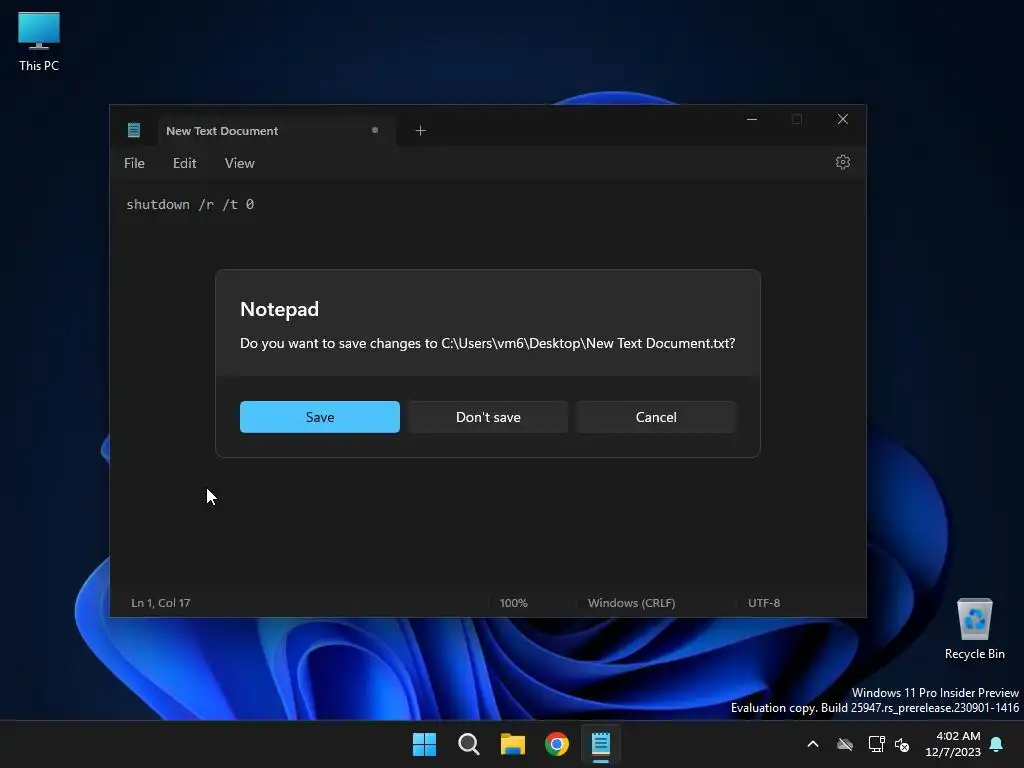Screen dimensions: 1024x768
Task: Open taskbar Search
Action: [468, 744]
